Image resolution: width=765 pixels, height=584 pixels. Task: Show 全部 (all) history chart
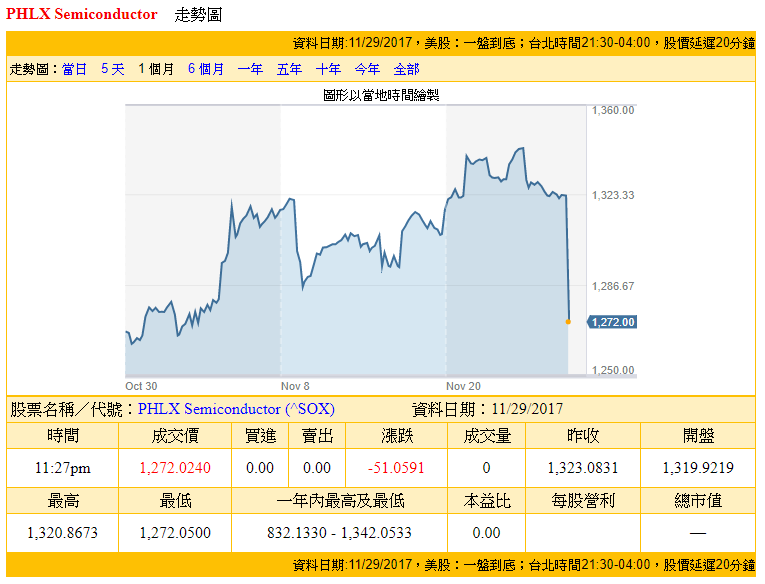coord(406,69)
